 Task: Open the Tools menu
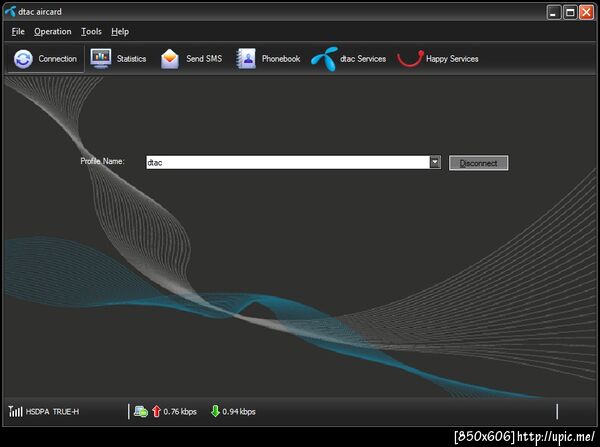[91, 31]
